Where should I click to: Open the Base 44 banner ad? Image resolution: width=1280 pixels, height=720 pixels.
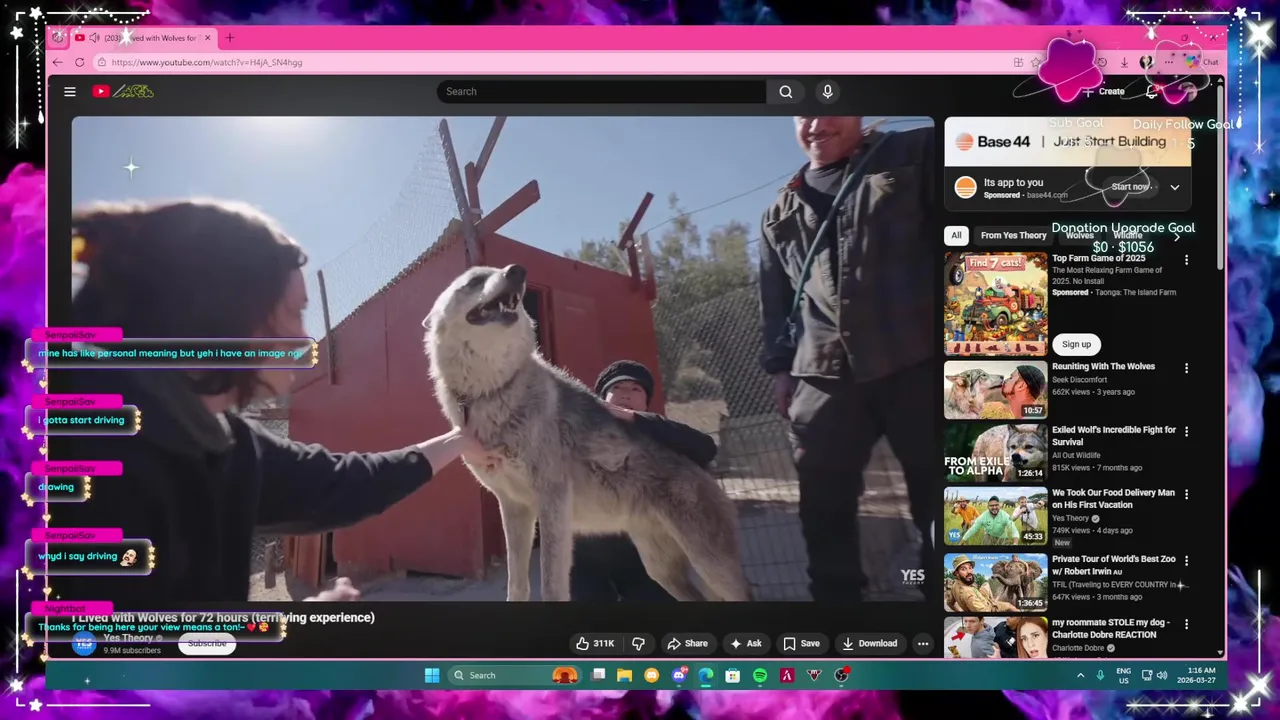(1068, 142)
